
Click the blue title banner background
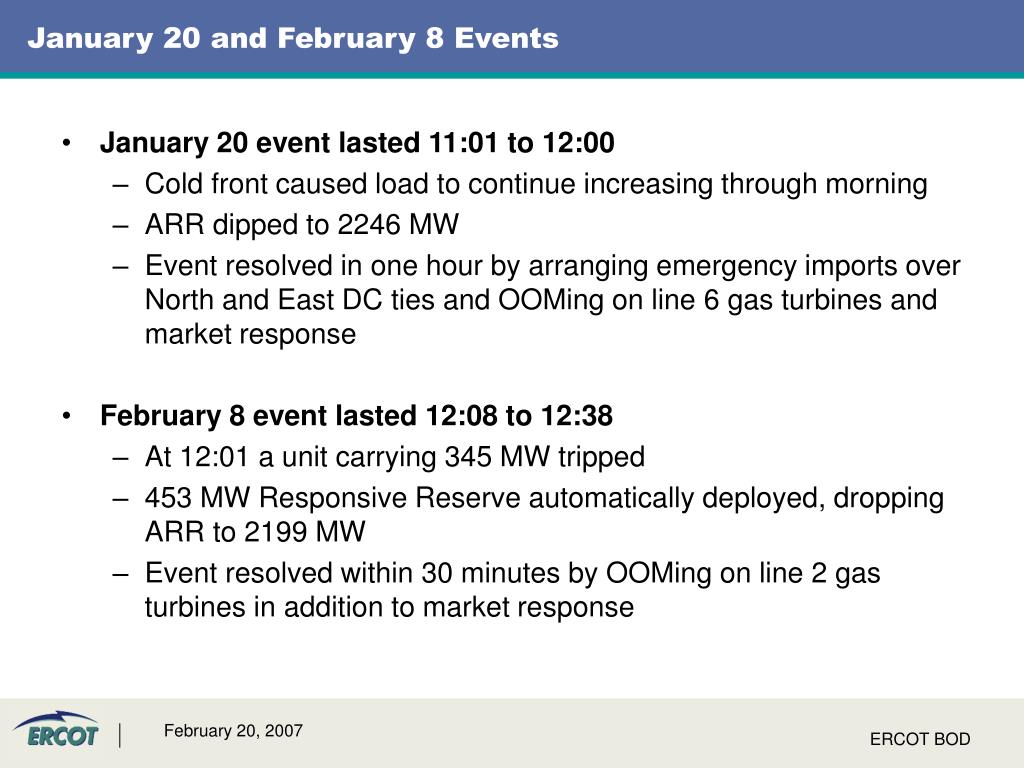[784, 37]
